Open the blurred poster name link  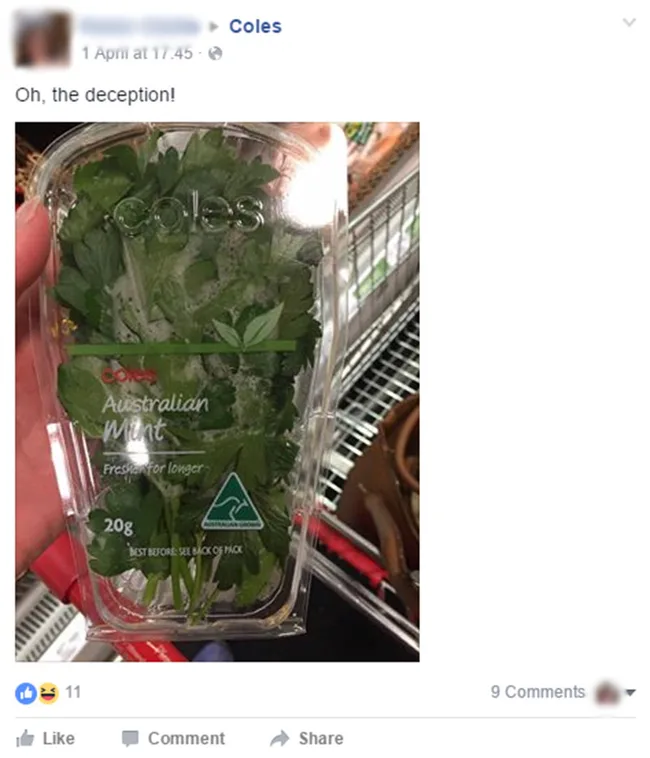point(141,27)
